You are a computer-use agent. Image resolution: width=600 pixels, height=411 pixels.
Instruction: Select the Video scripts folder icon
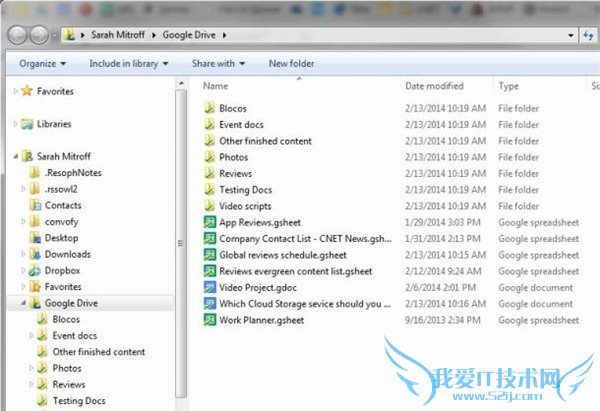[x=209, y=206]
